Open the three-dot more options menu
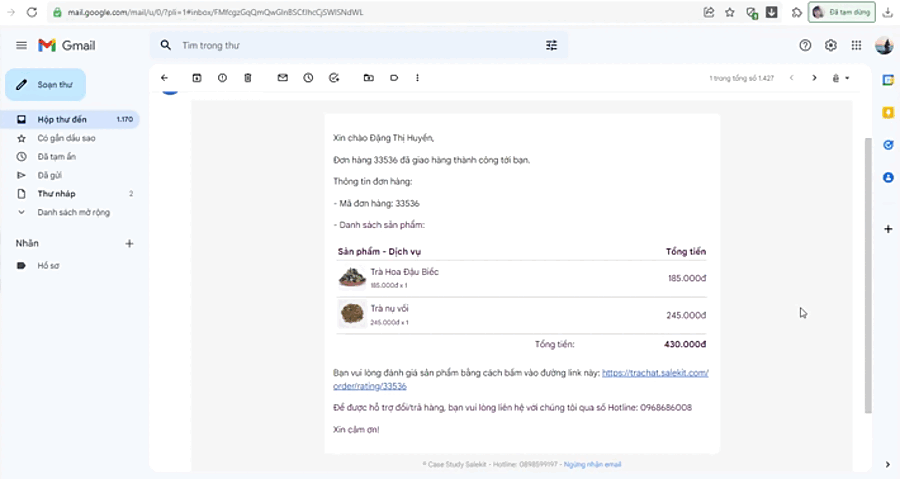Image resolution: width=900 pixels, height=479 pixels. pyautogui.click(x=418, y=78)
